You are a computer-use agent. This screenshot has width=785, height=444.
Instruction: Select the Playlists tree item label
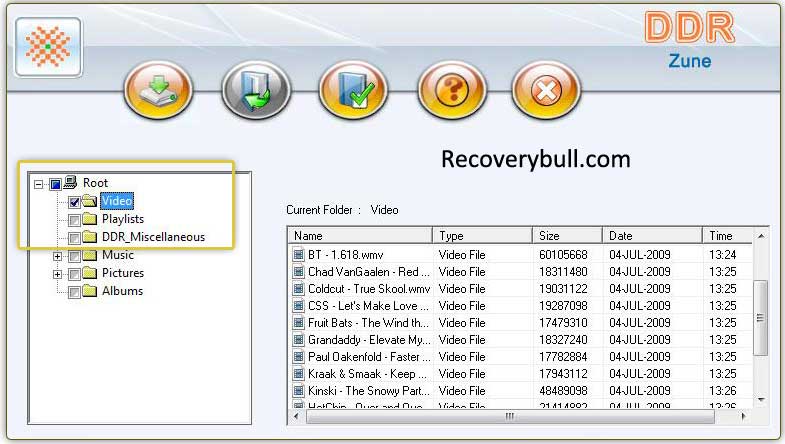click(123, 219)
